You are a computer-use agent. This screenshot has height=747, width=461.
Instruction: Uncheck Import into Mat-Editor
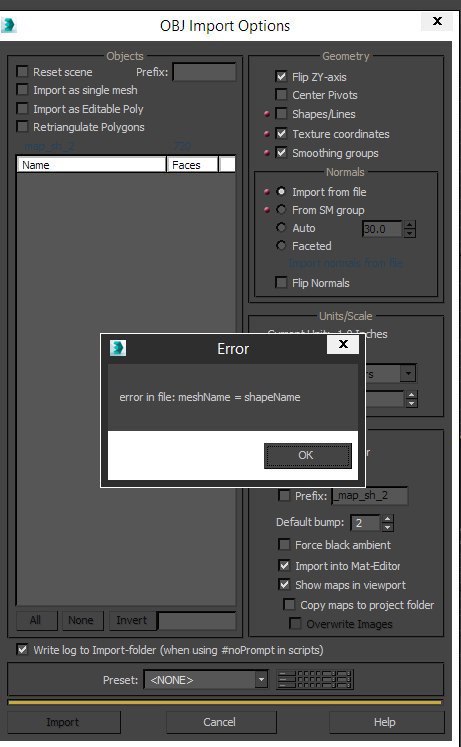click(x=284, y=565)
